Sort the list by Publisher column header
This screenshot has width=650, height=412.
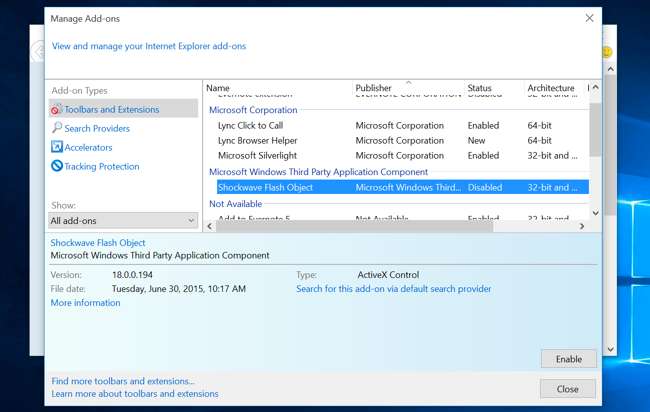tap(374, 88)
